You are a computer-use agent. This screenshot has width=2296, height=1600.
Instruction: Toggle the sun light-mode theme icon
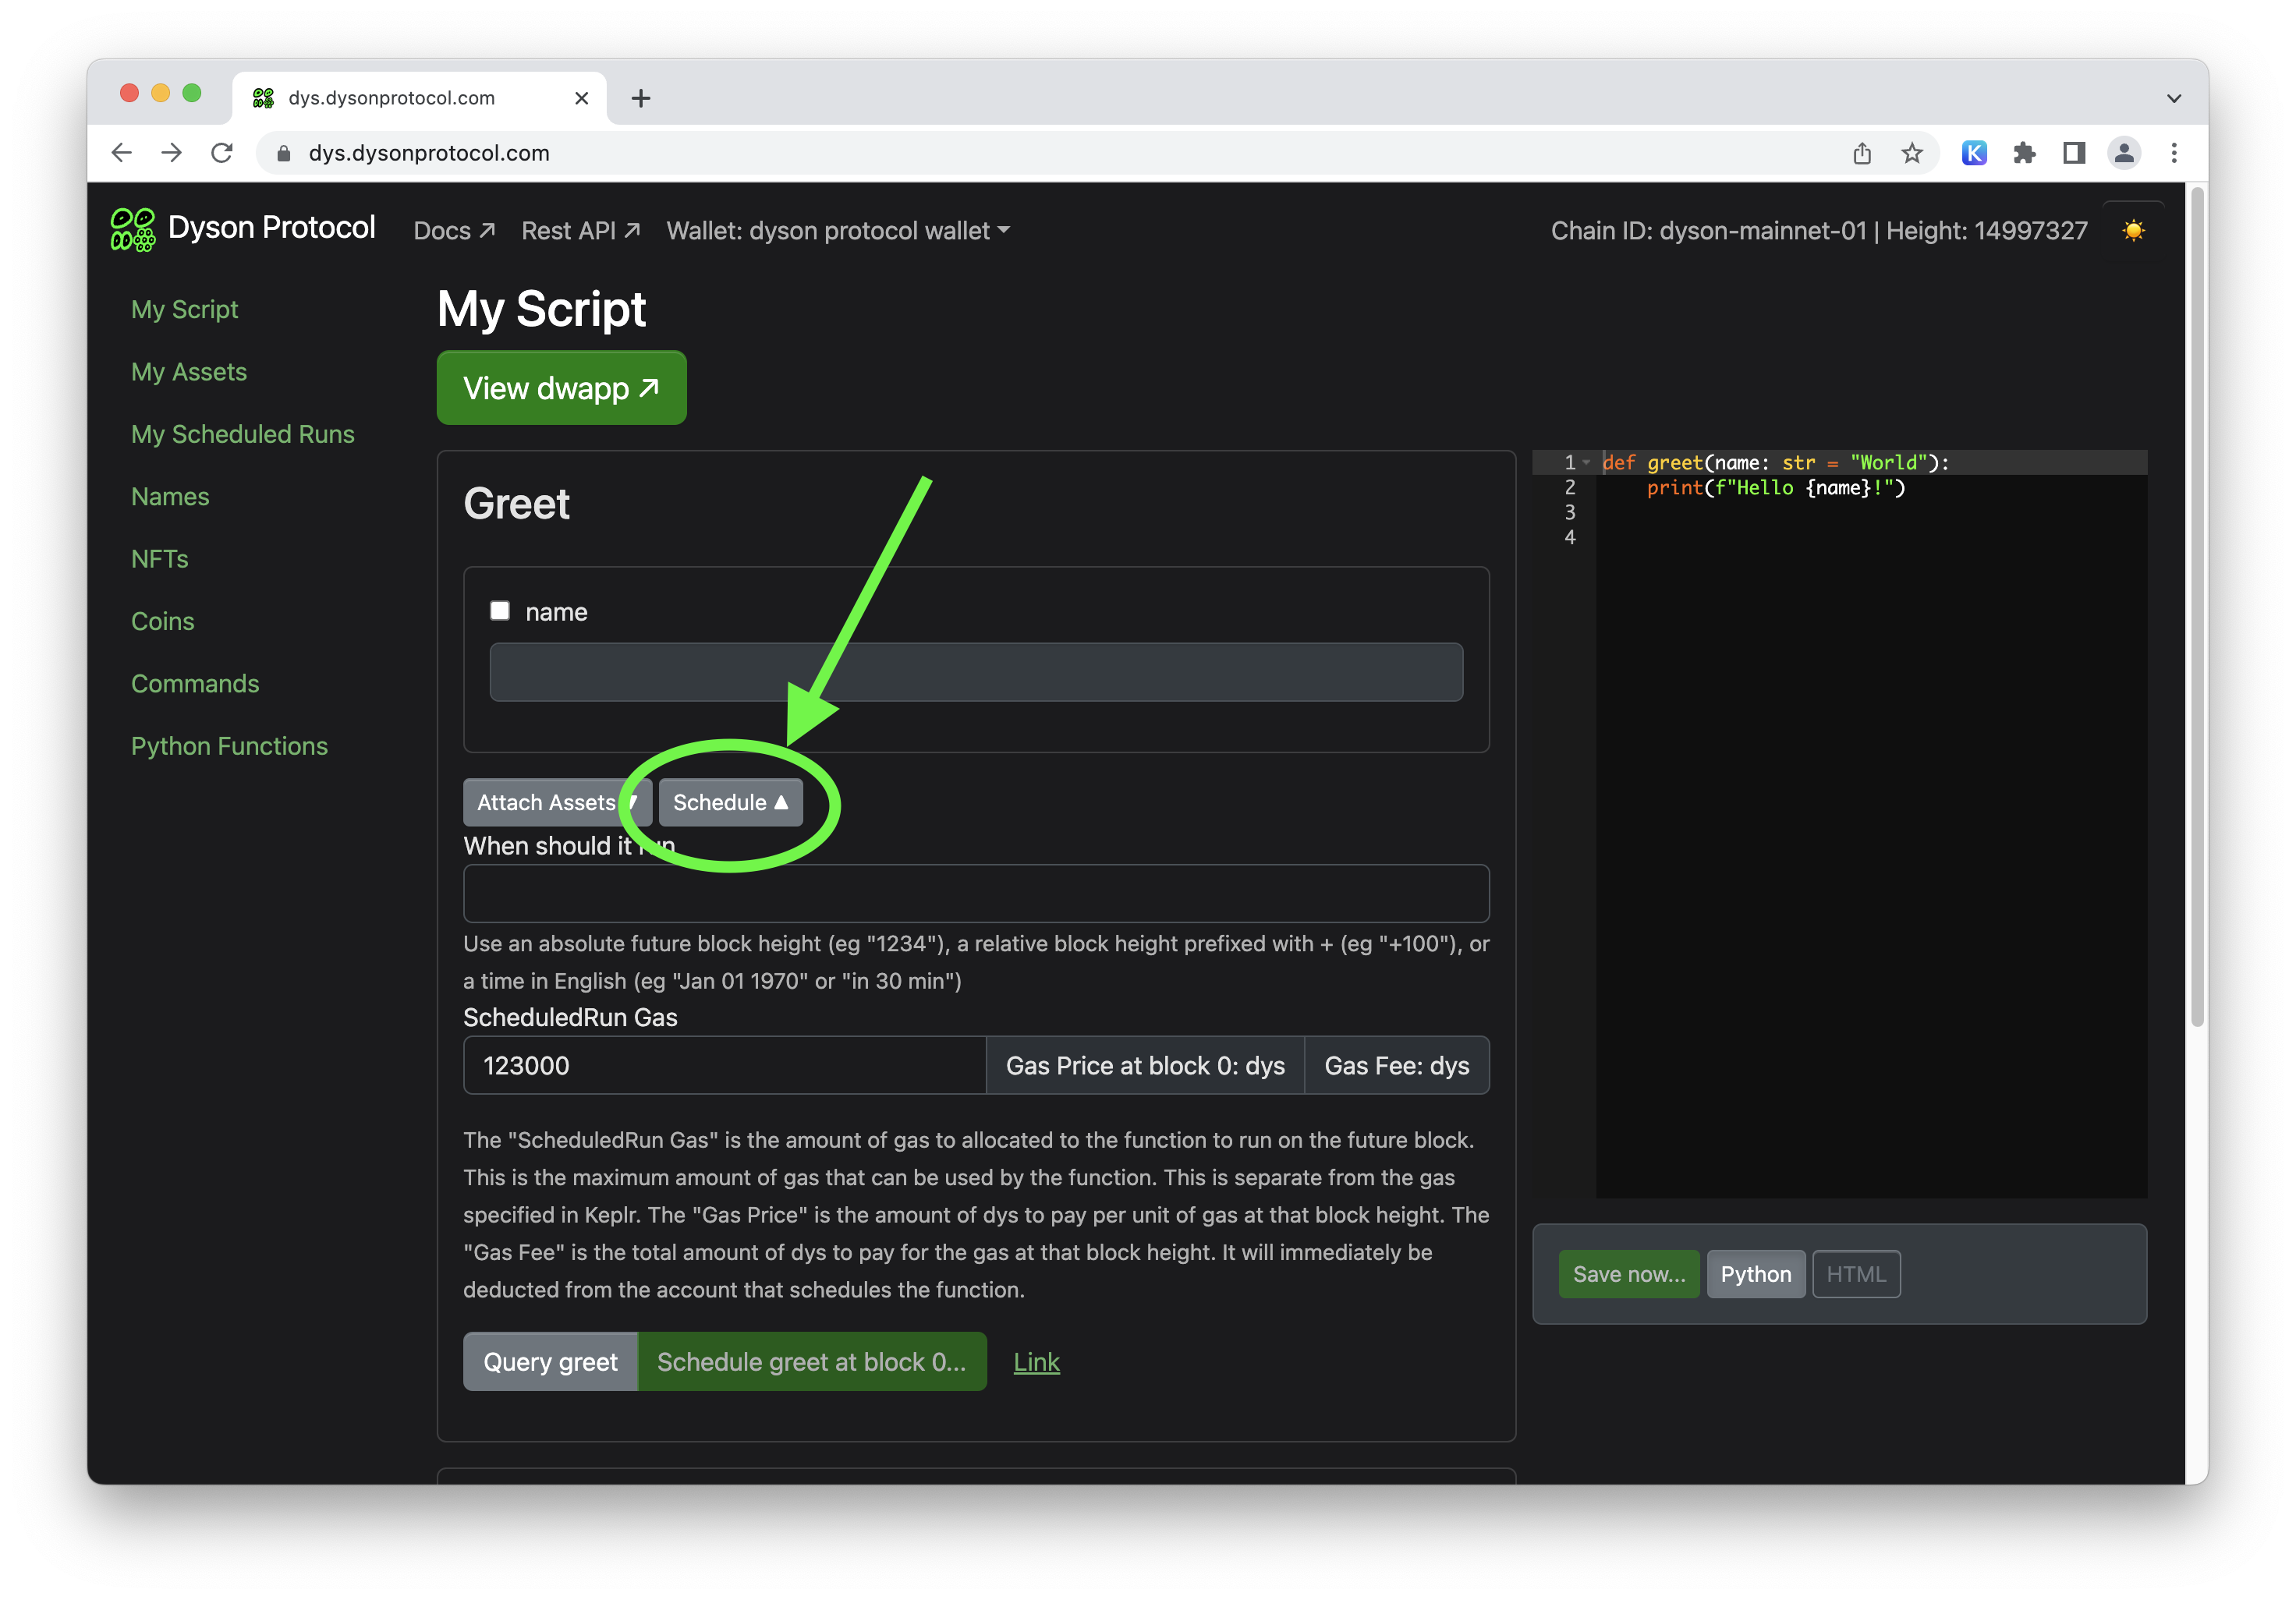(2133, 231)
